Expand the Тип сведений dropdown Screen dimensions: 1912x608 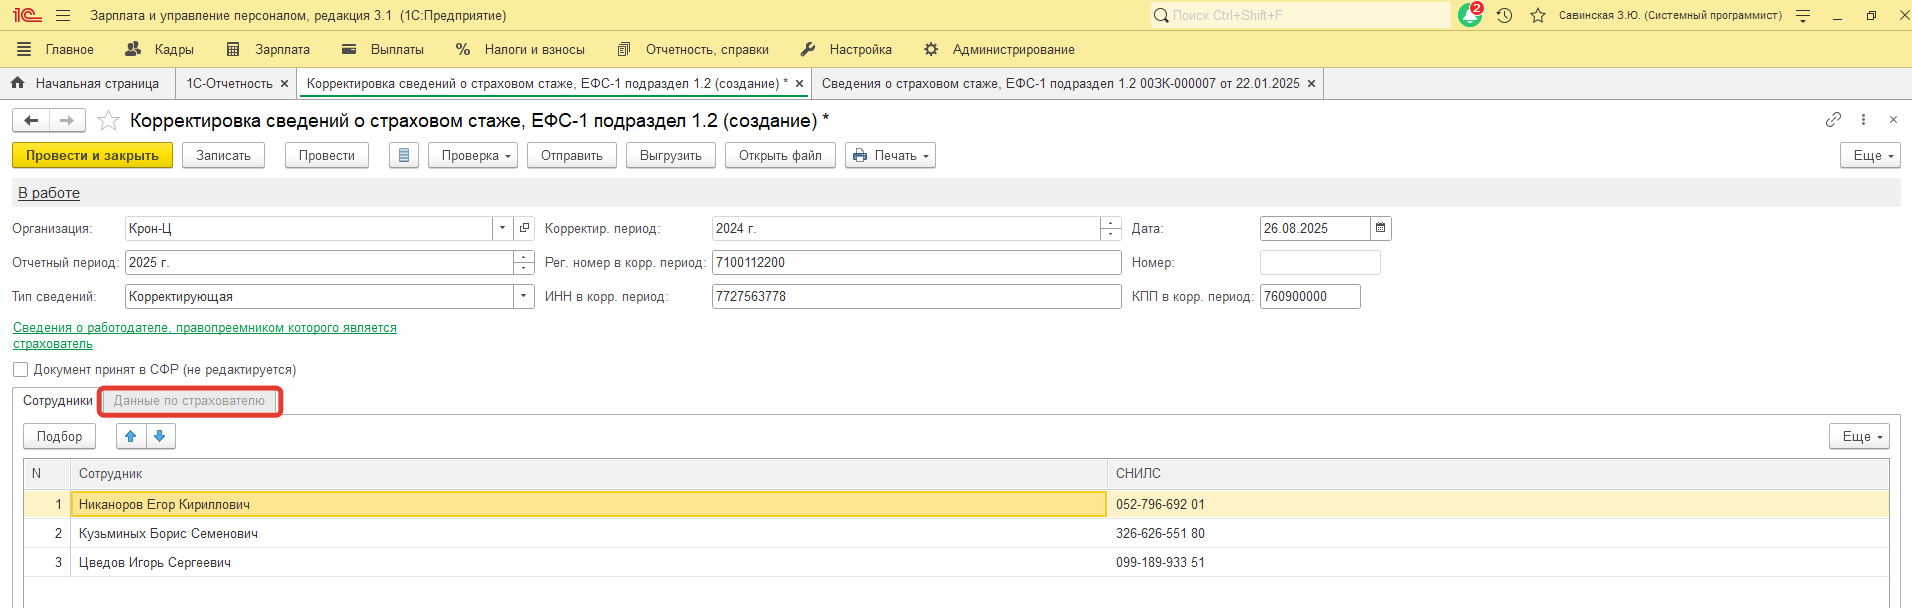coord(523,297)
